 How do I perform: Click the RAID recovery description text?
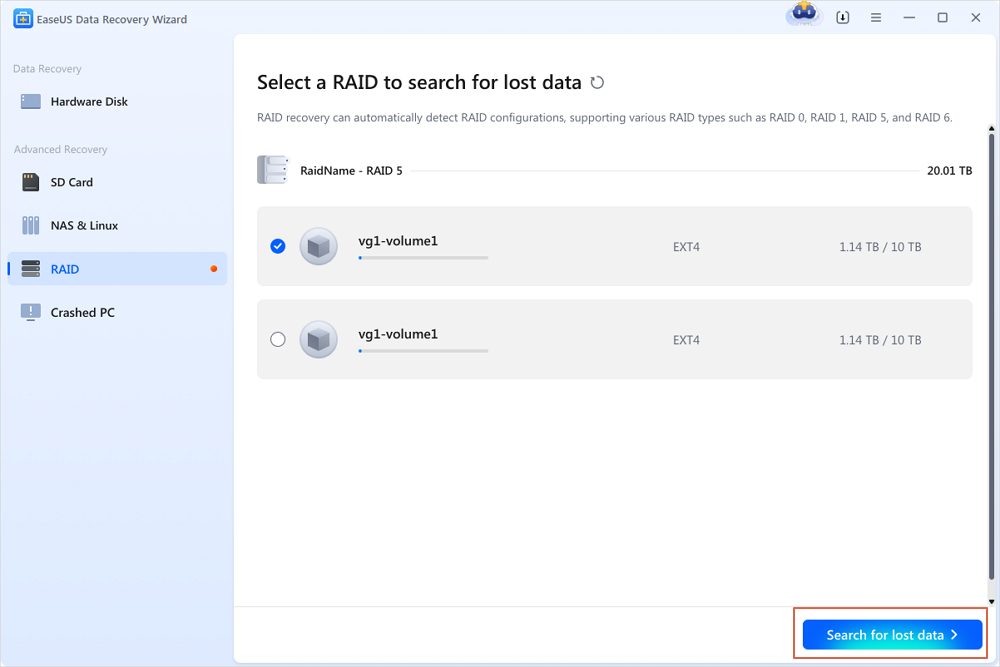point(605,117)
